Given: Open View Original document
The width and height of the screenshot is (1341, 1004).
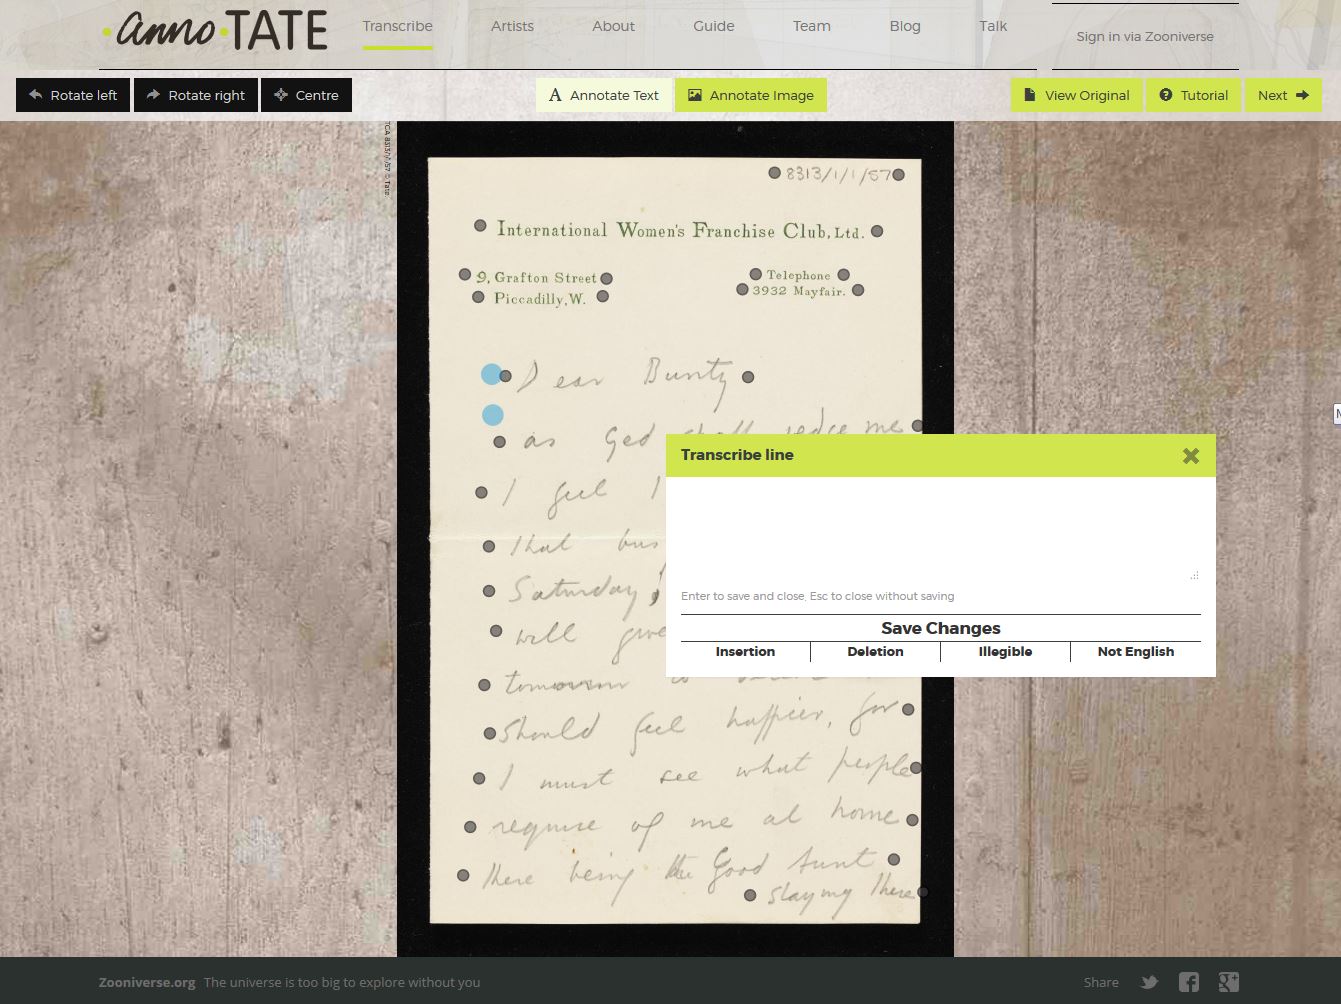Looking at the screenshot, I should click(1076, 95).
